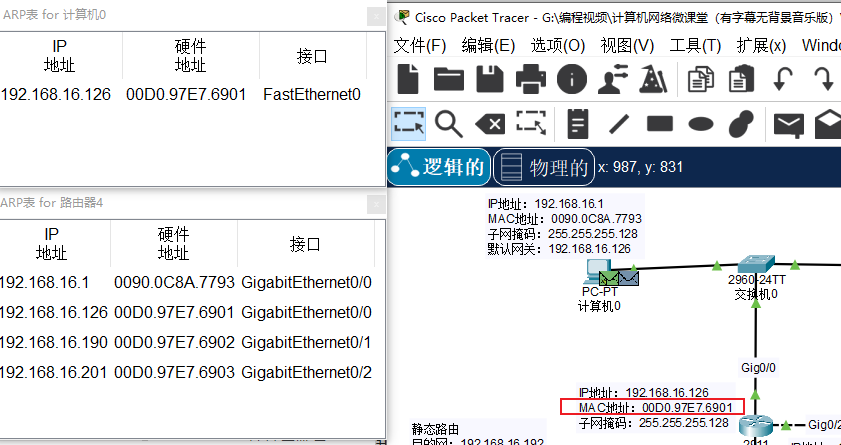Close the ARP表 for 路由器4 window
Screen dimensions: 841x445
point(376,204)
